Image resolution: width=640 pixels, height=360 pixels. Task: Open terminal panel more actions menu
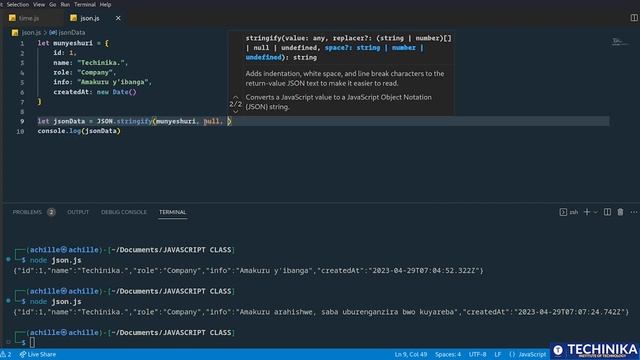633,212
